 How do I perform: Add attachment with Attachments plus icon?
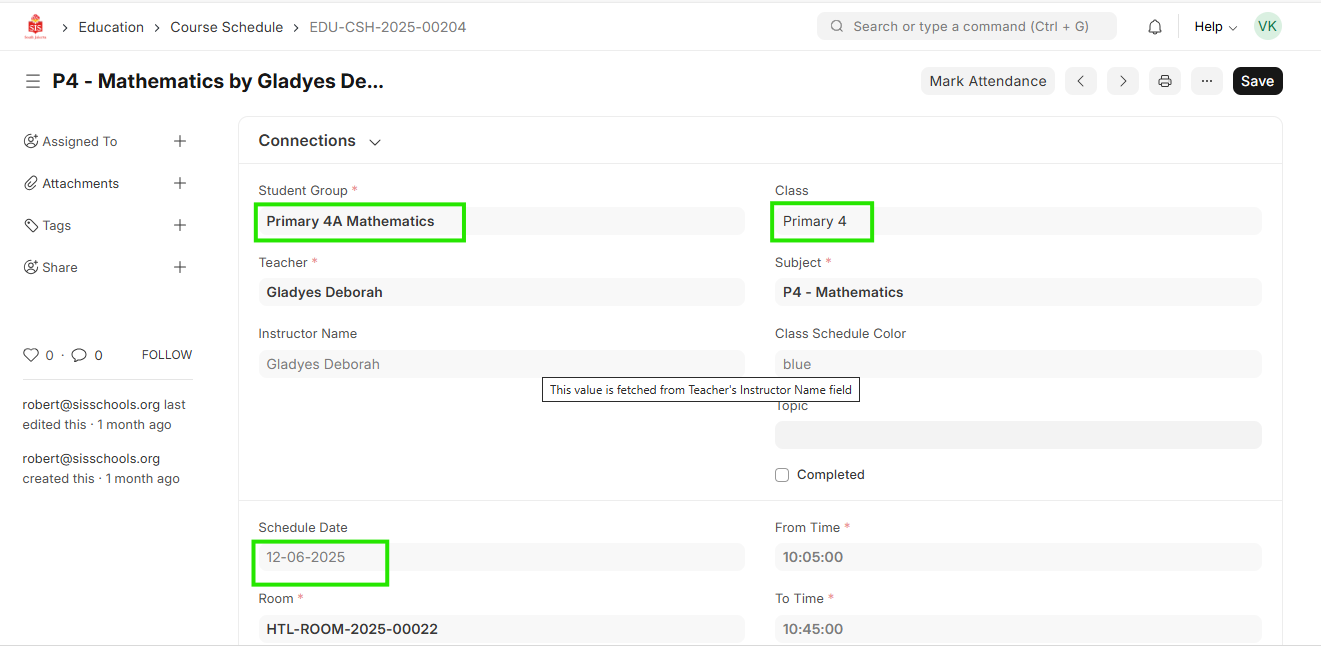pyautogui.click(x=180, y=183)
